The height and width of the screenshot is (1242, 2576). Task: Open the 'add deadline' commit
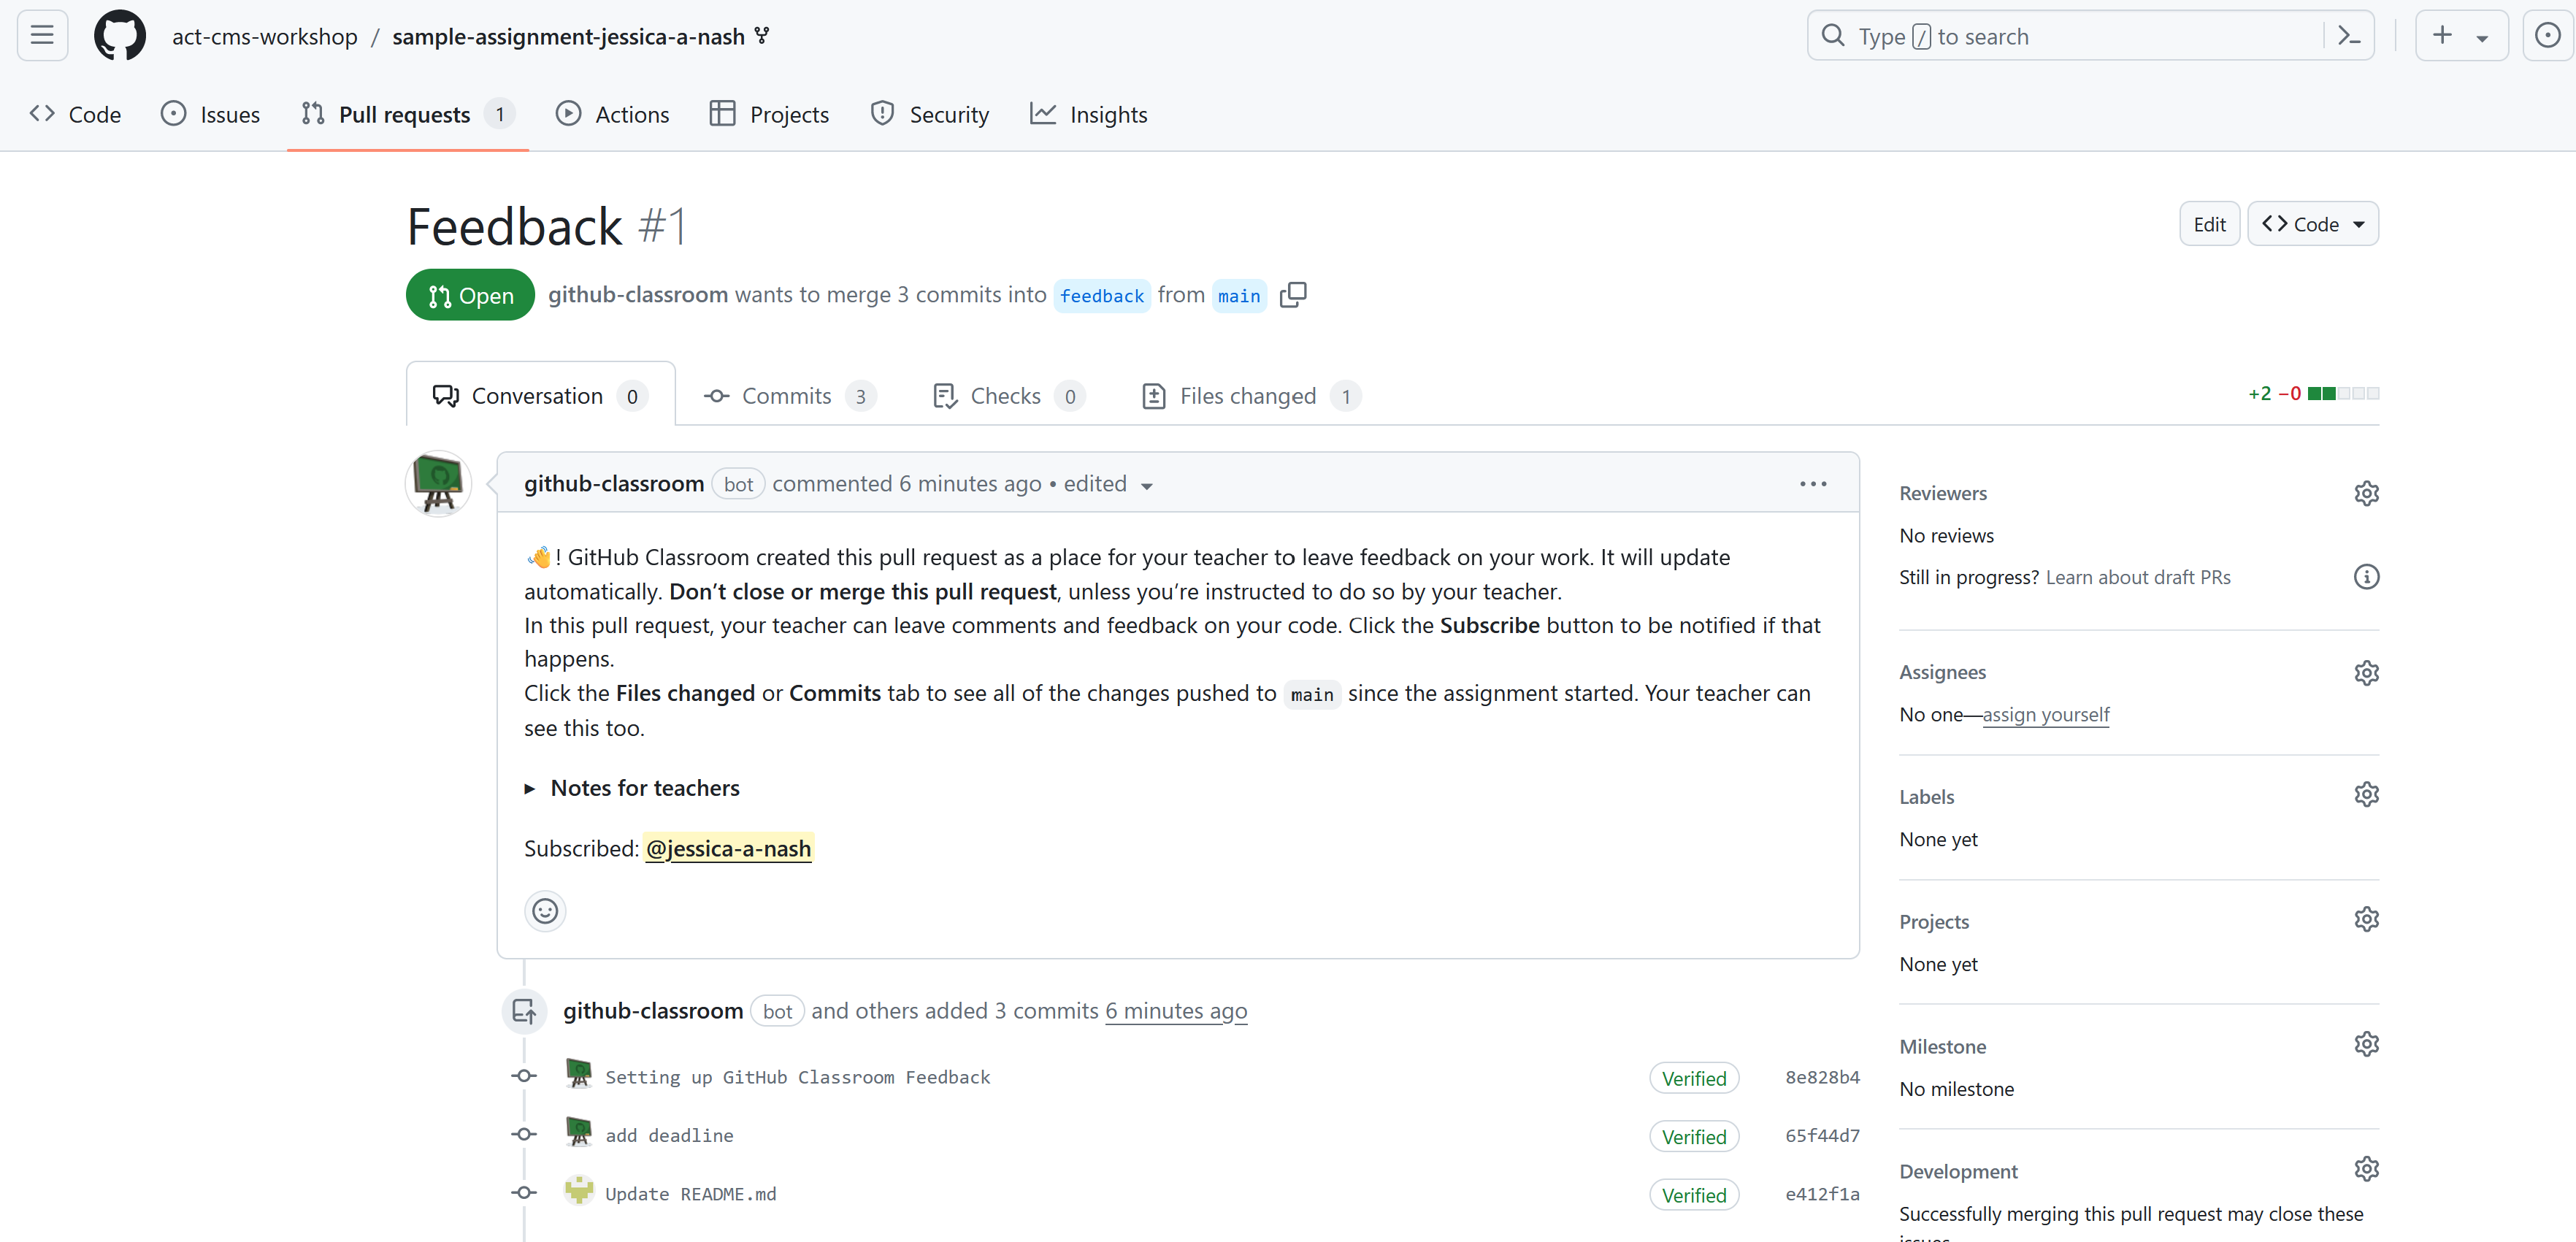(x=670, y=1135)
